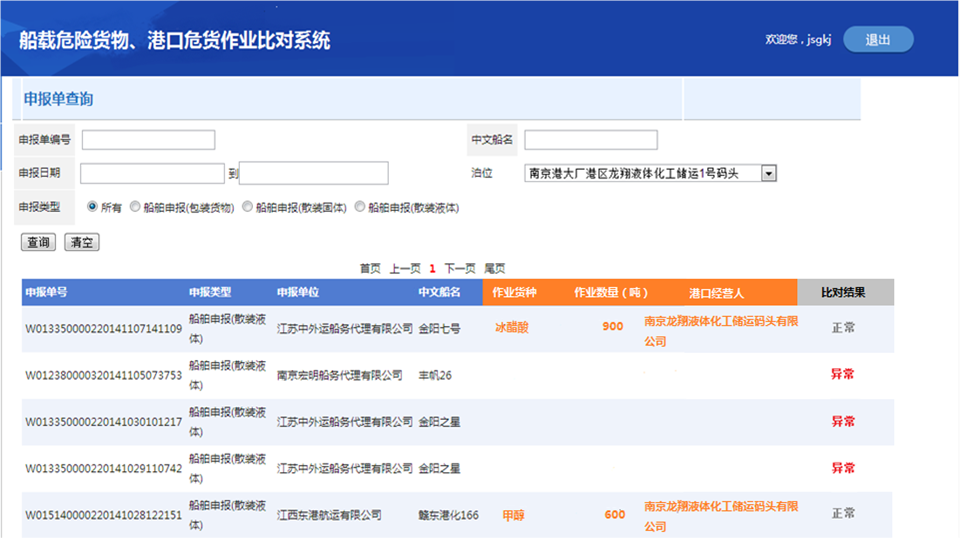Go to 下一页 next page

click(459, 268)
